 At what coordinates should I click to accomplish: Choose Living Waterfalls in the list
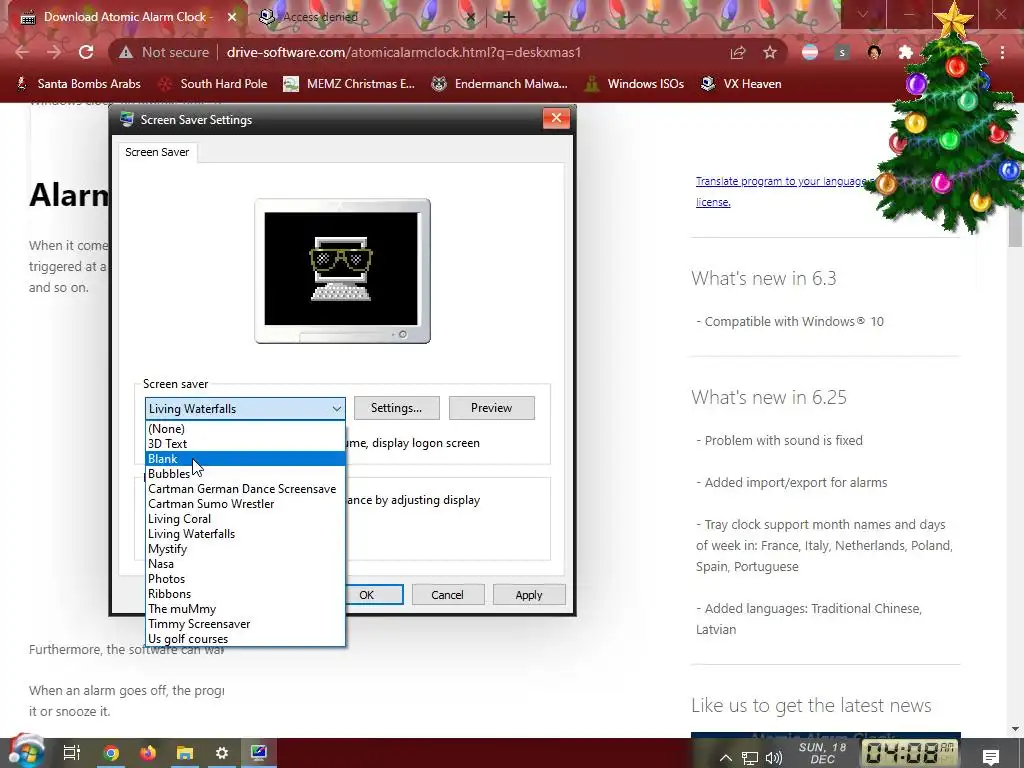point(245,534)
